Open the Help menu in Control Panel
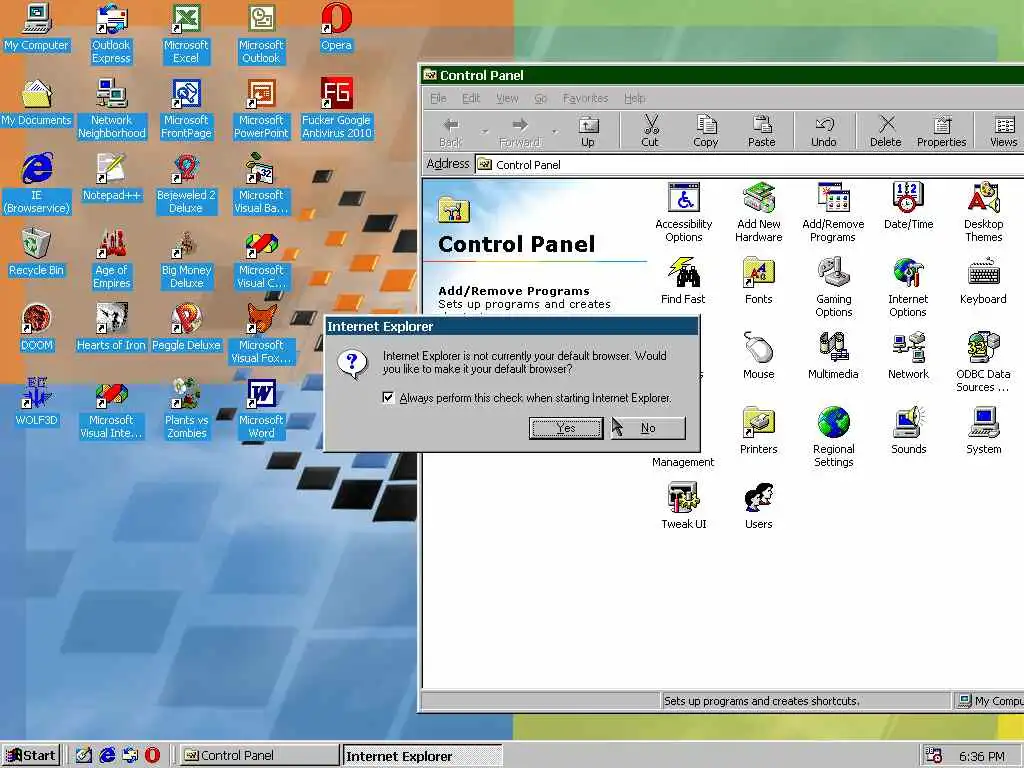The width and height of the screenshot is (1024, 768). click(634, 98)
